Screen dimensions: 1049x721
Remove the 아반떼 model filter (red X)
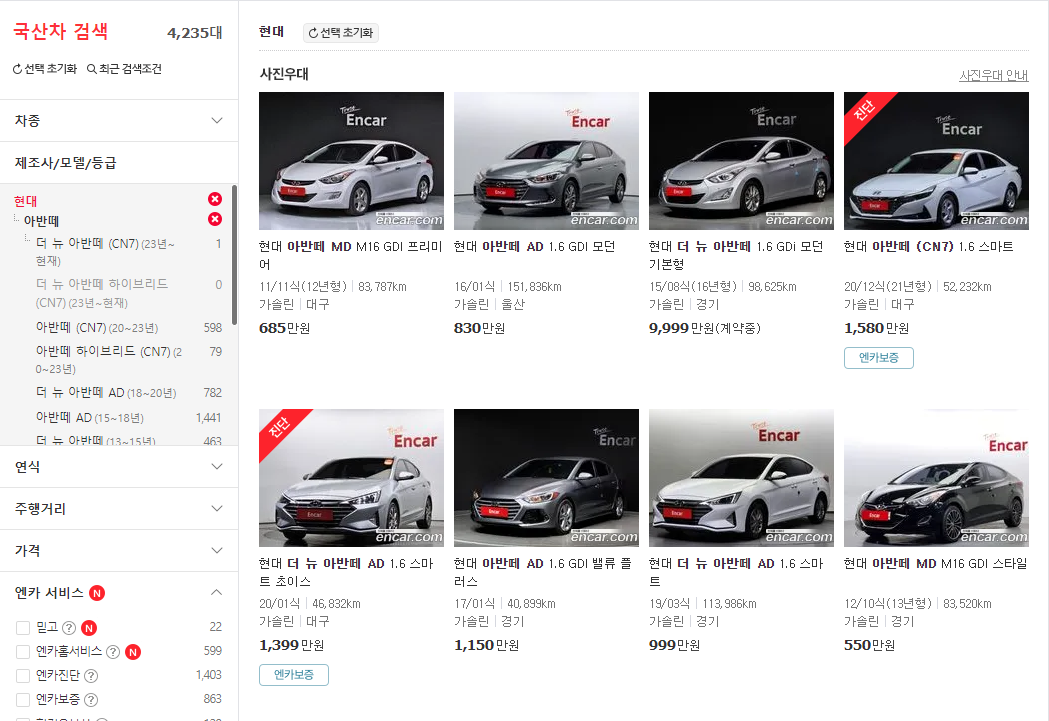click(x=215, y=219)
